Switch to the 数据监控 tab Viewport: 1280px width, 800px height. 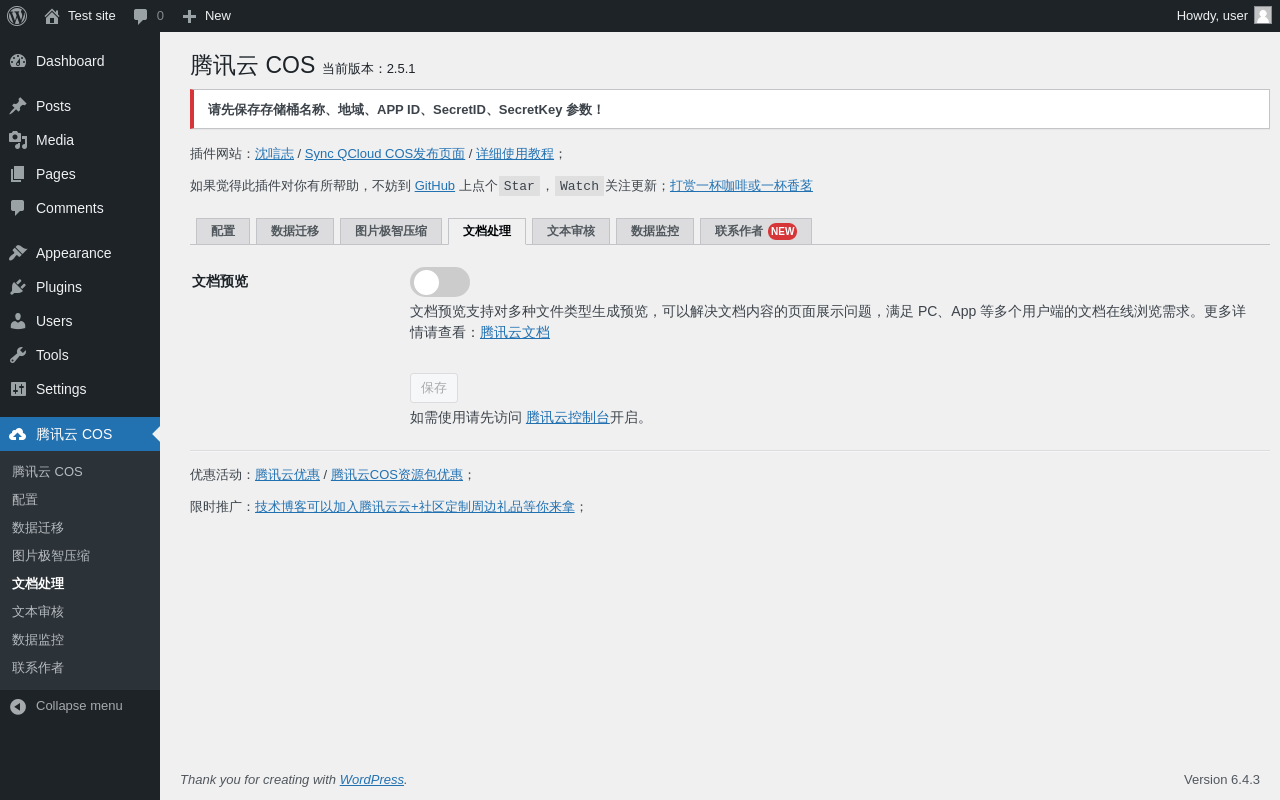coord(655,231)
